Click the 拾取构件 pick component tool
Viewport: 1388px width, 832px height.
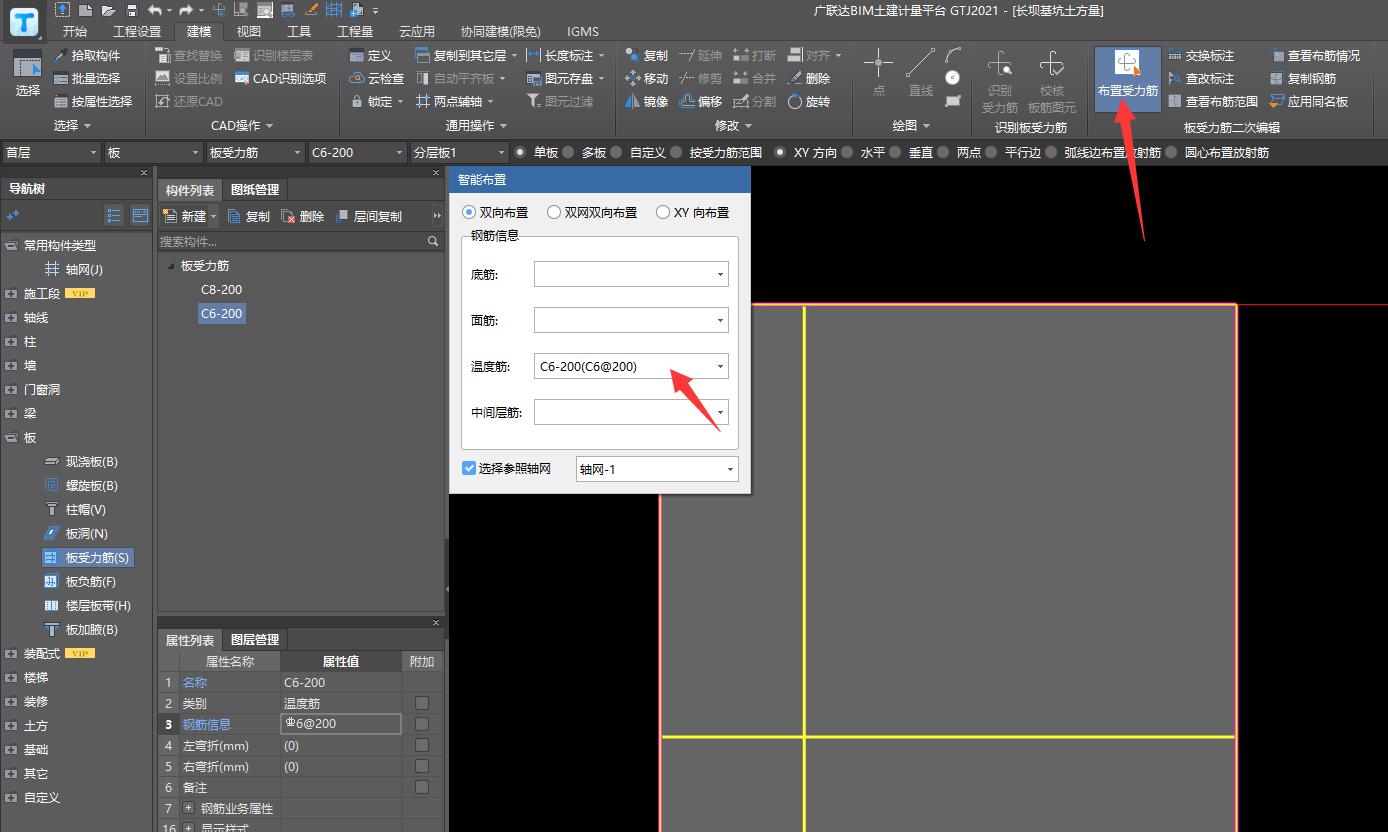coord(87,56)
